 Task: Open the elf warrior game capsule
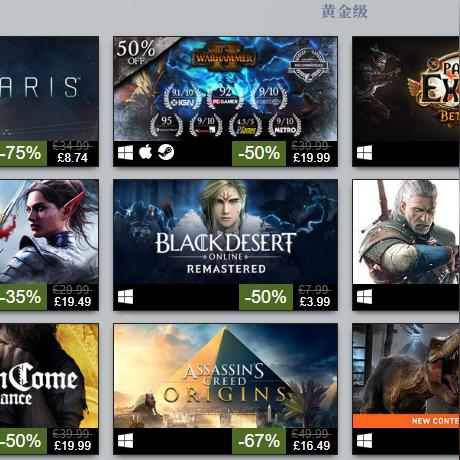click(49, 232)
